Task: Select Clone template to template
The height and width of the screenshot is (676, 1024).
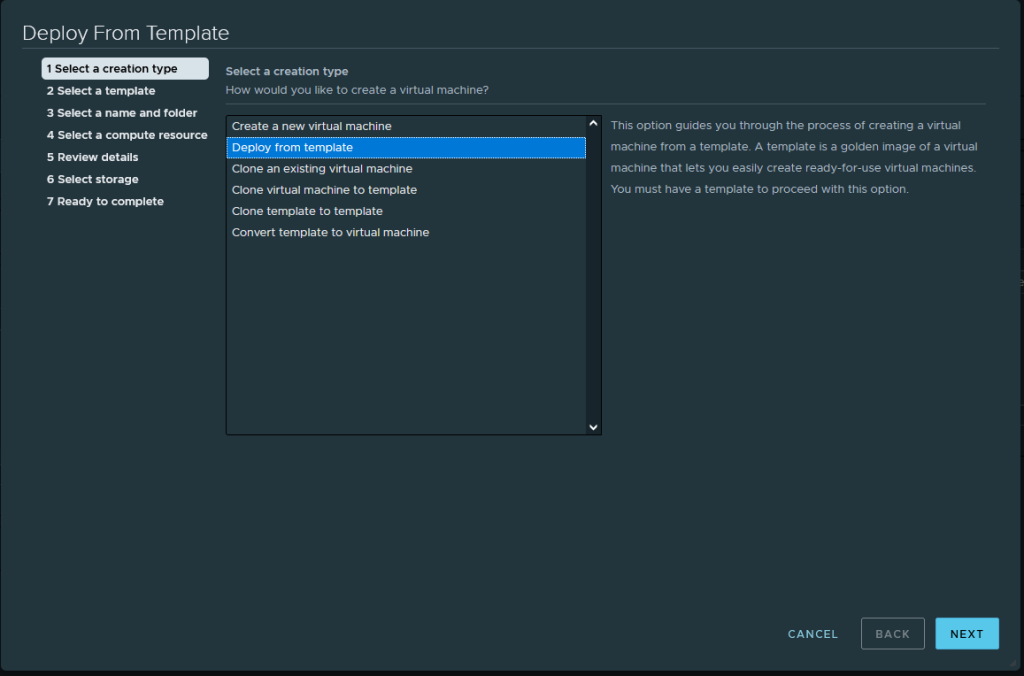Action: 307,211
